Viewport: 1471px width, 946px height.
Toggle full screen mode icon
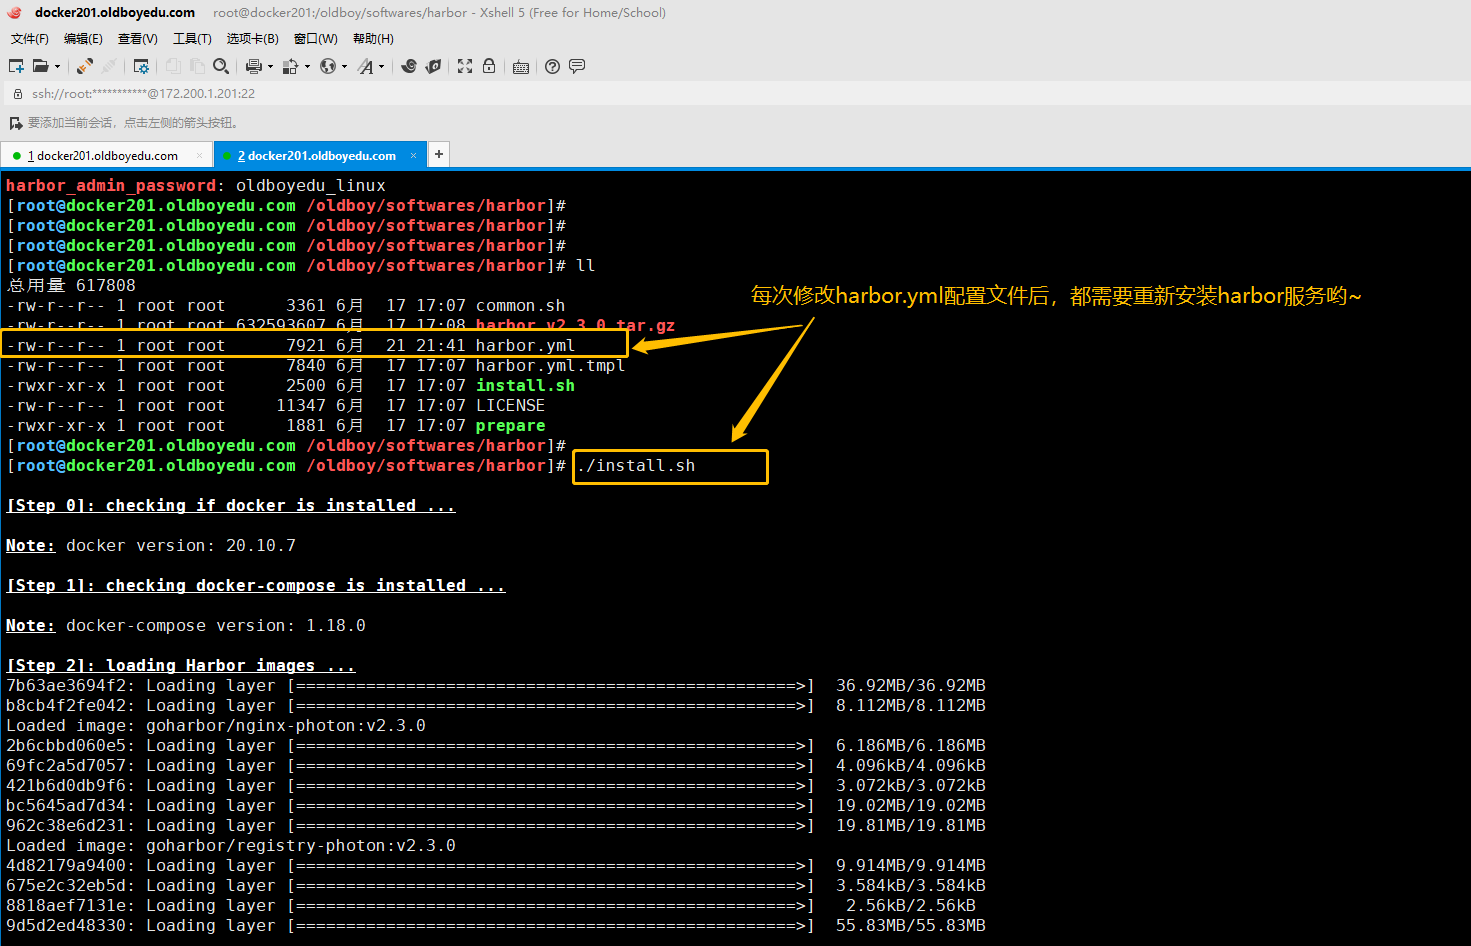(x=465, y=66)
